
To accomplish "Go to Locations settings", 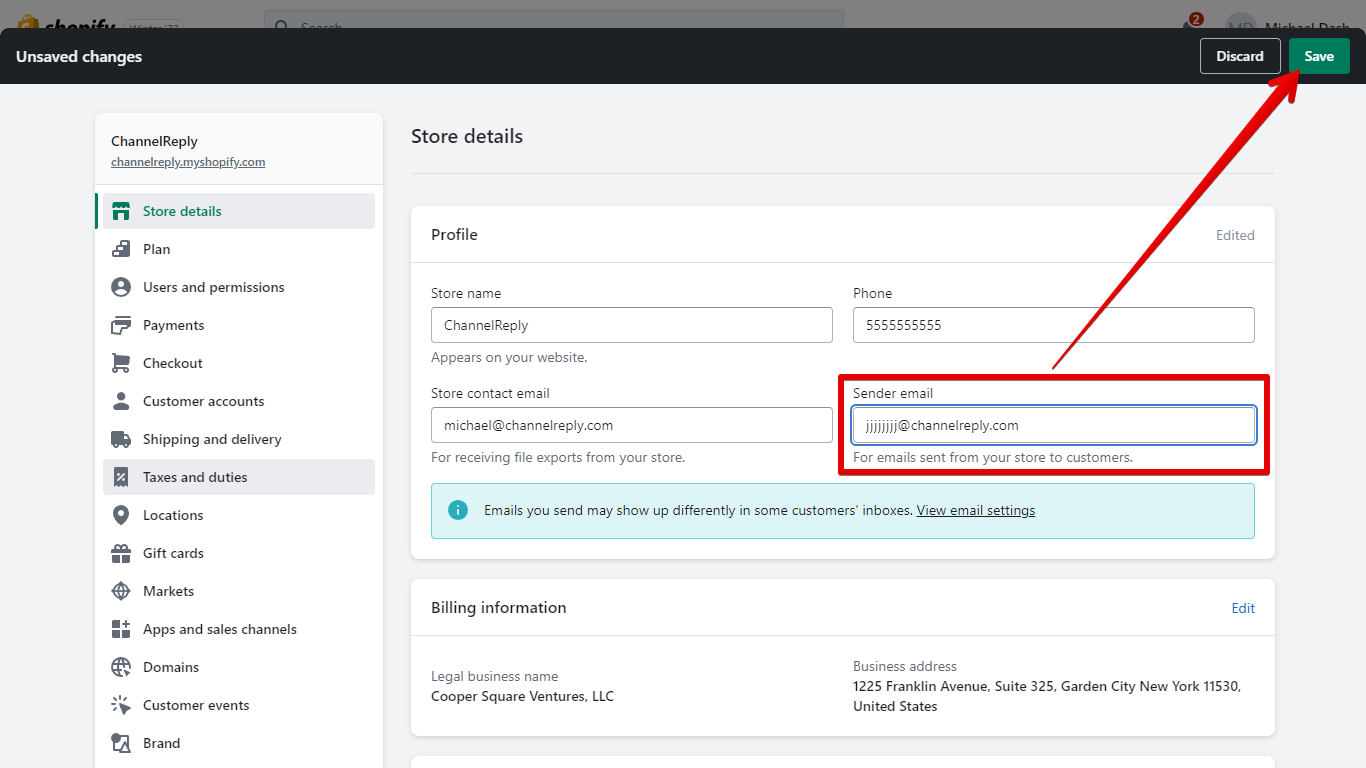I will (239, 515).
